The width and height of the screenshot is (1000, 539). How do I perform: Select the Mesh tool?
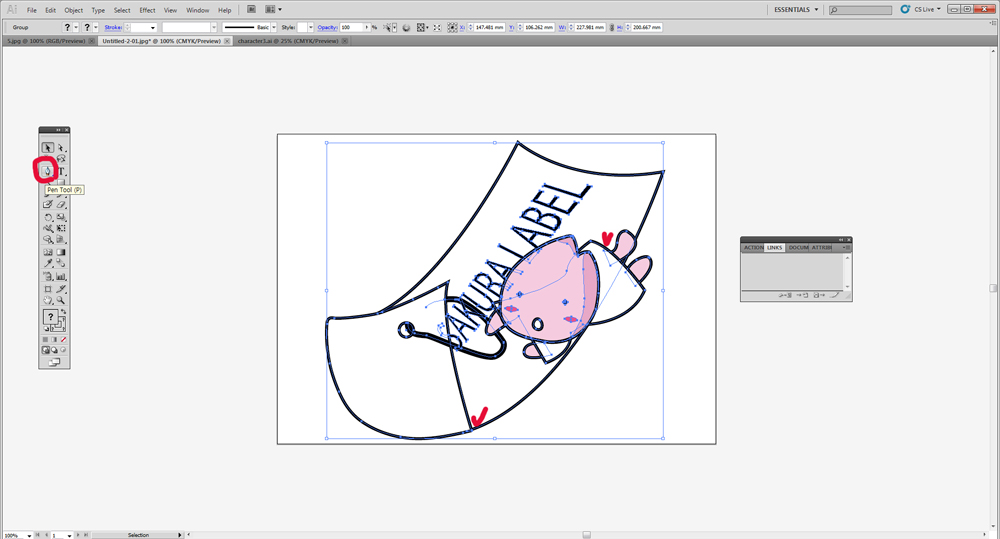(48, 252)
